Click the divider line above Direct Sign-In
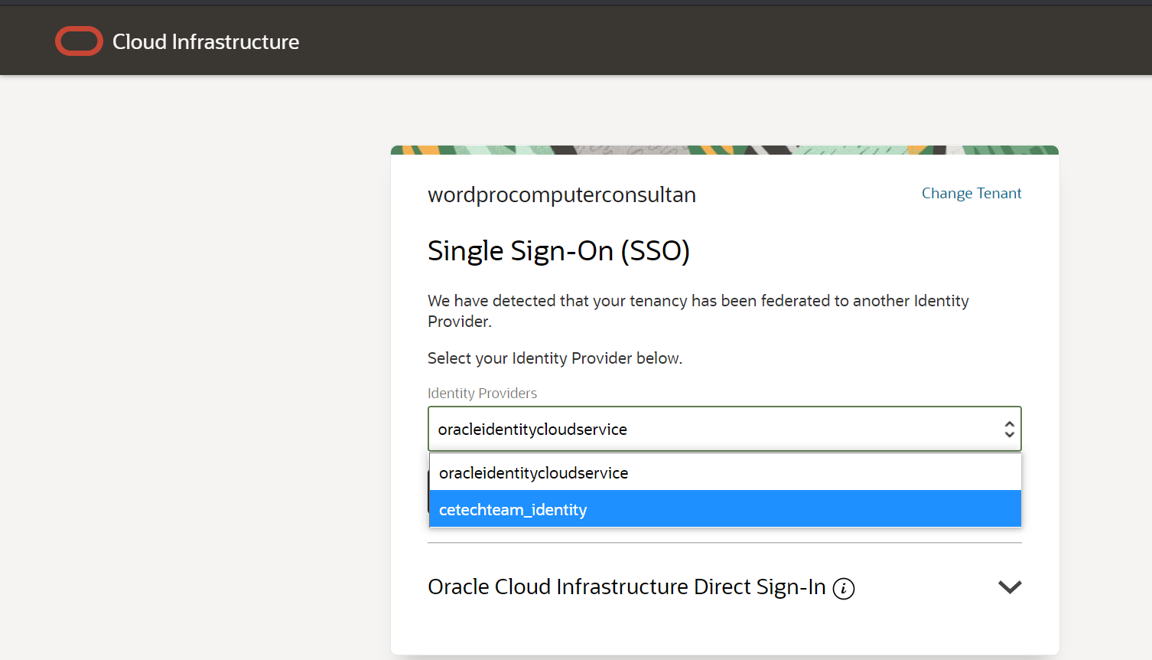This screenshot has width=1152, height=660. 724,543
